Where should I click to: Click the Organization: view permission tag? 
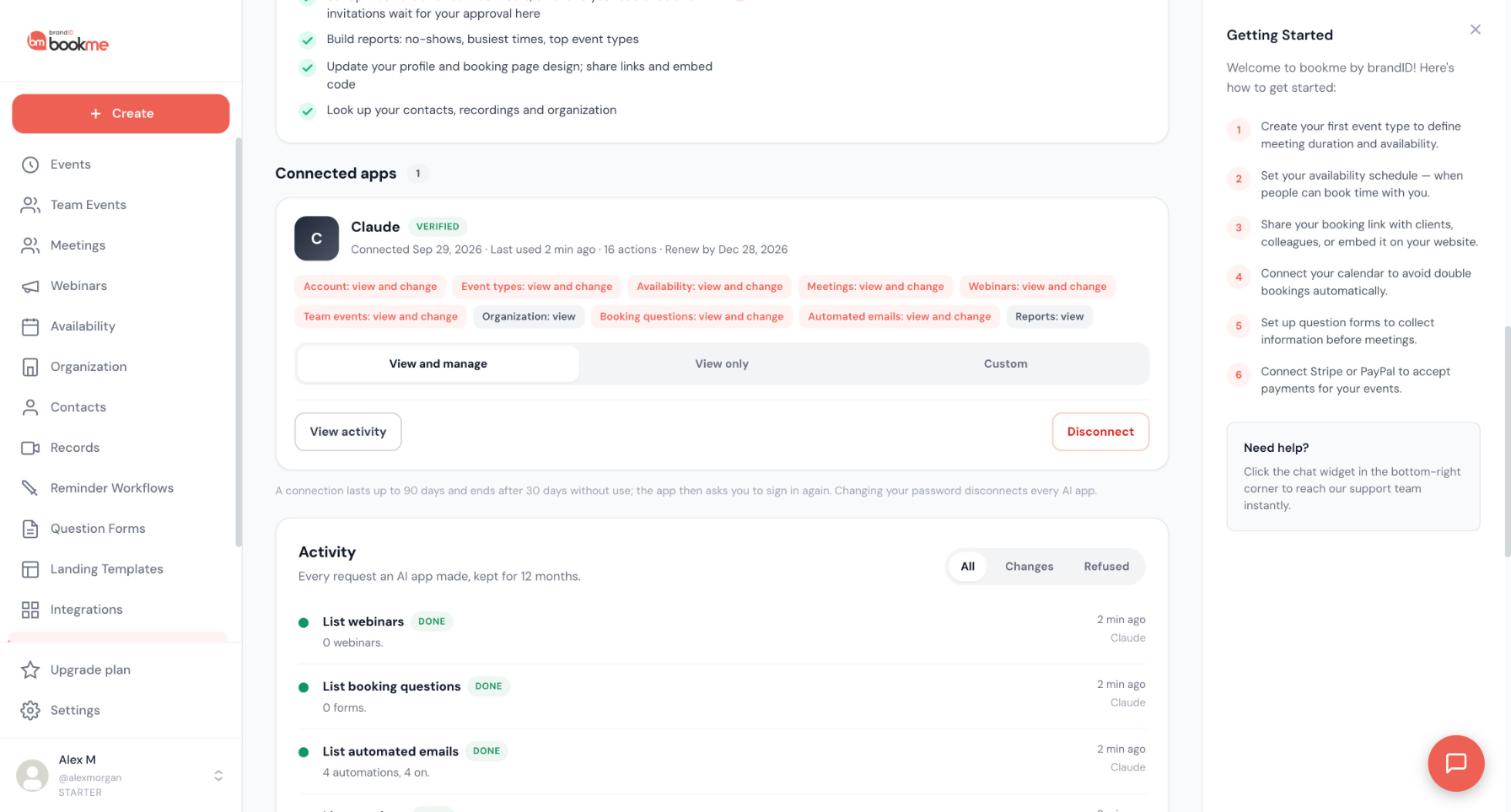click(x=529, y=316)
